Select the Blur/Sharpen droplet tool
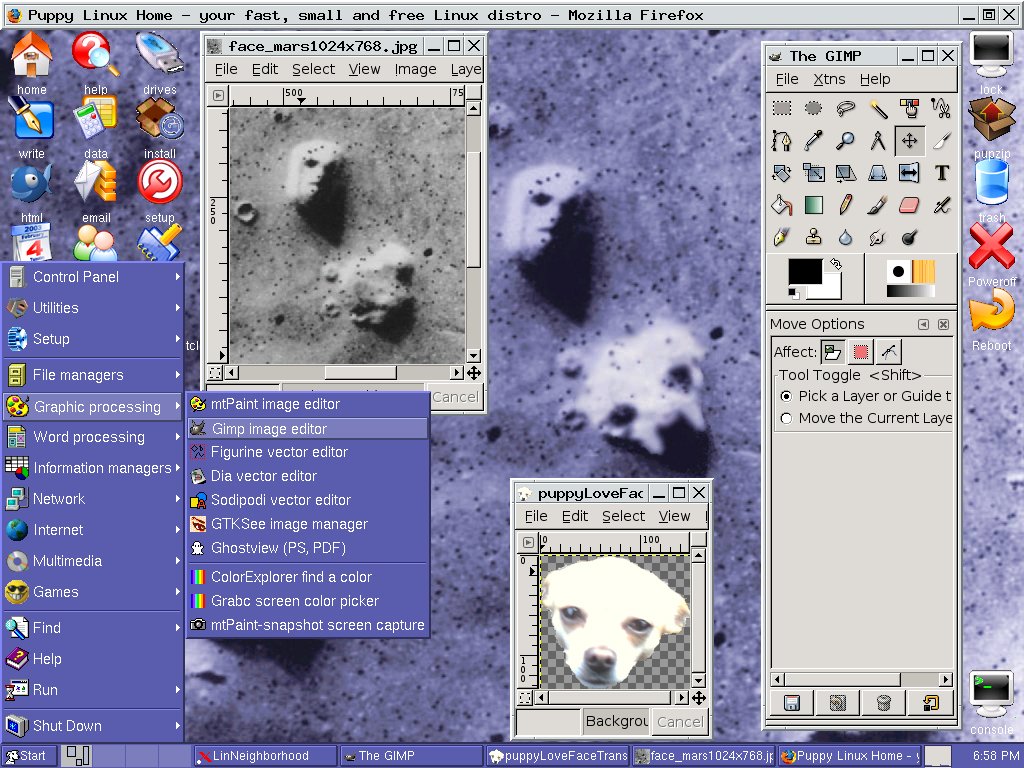 pyautogui.click(x=845, y=237)
